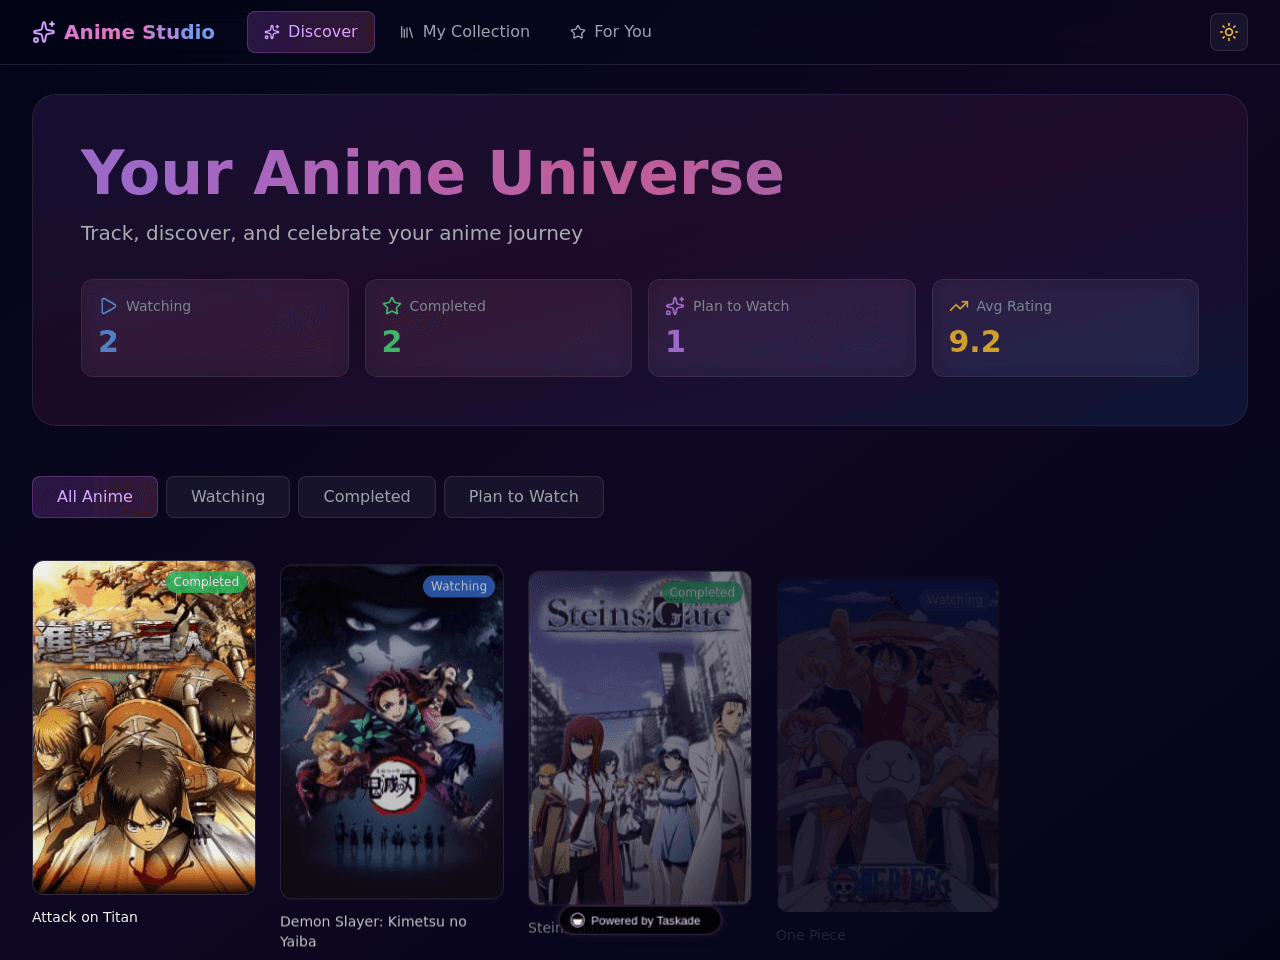1280x960 pixels.
Task: Click the star icon in Completed stat card
Action: 392,306
